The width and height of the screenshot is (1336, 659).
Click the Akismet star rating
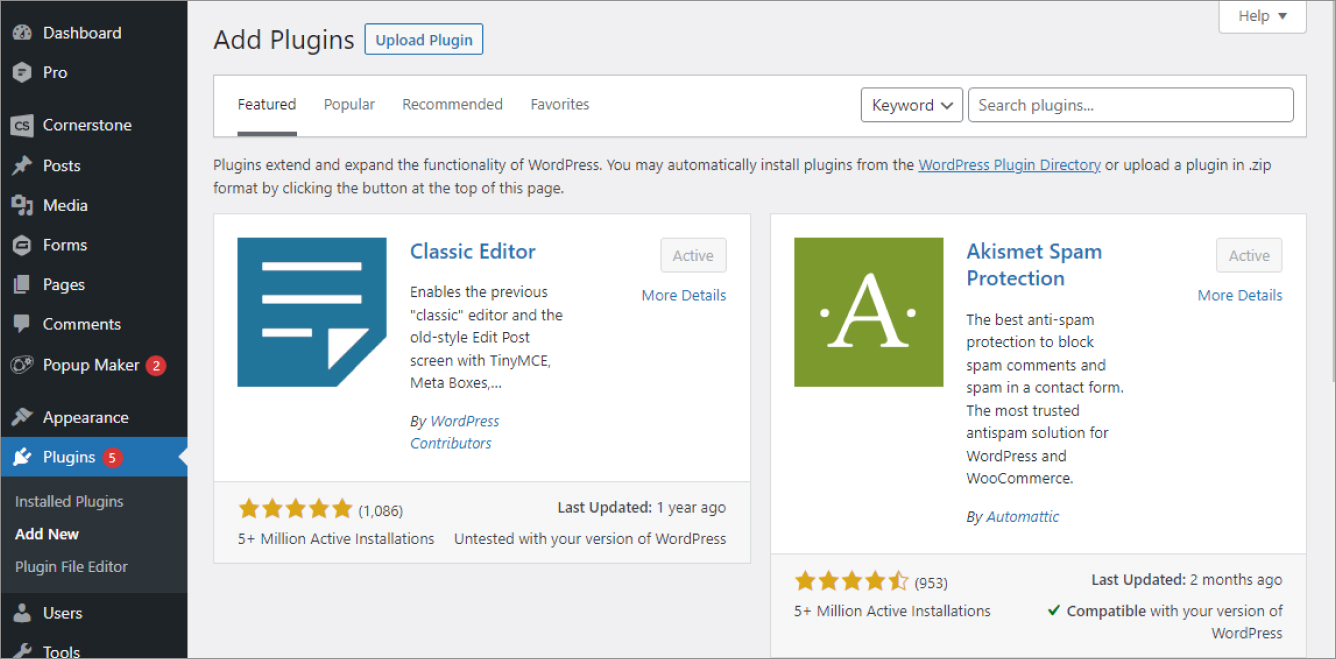tap(852, 581)
